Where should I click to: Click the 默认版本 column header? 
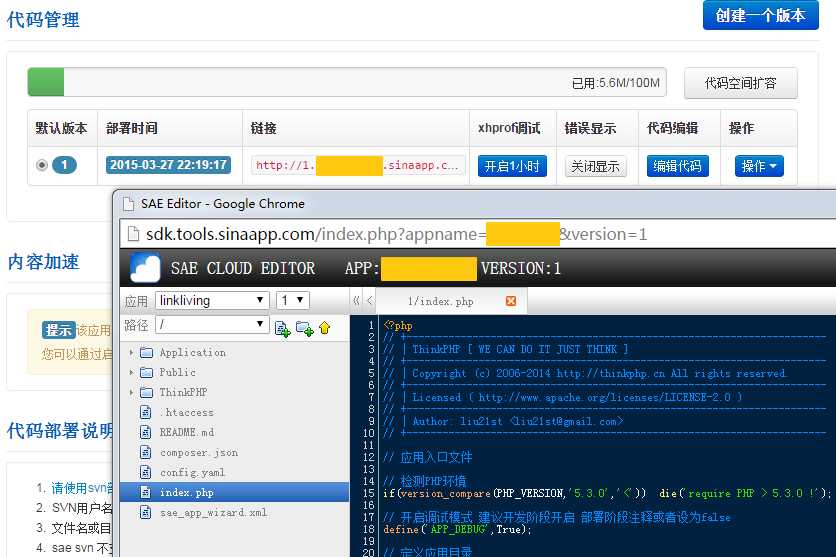coord(61,128)
